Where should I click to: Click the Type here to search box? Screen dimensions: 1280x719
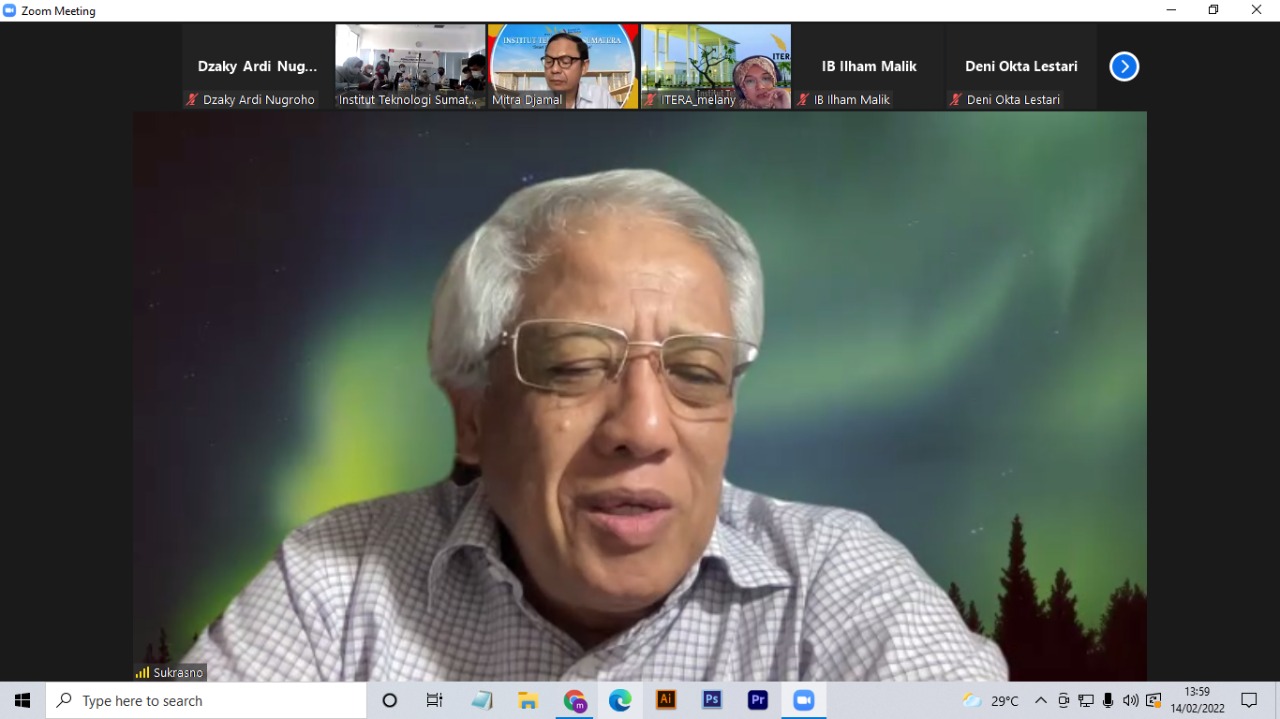click(x=206, y=701)
